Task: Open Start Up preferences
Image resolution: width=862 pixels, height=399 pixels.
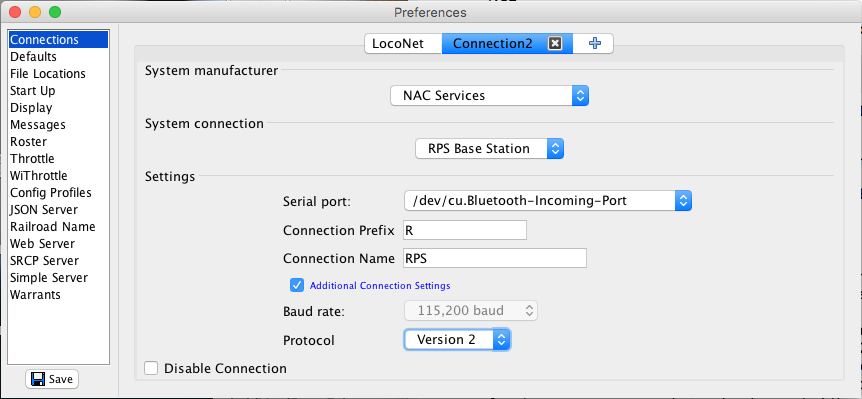Action: (58, 91)
